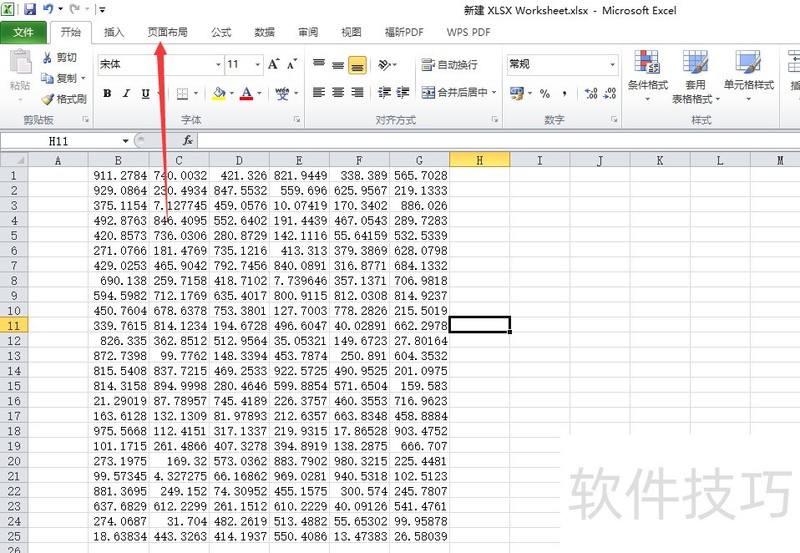The width and height of the screenshot is (800, 553).
Task: Select row header 11
Action: coord(14,325)
